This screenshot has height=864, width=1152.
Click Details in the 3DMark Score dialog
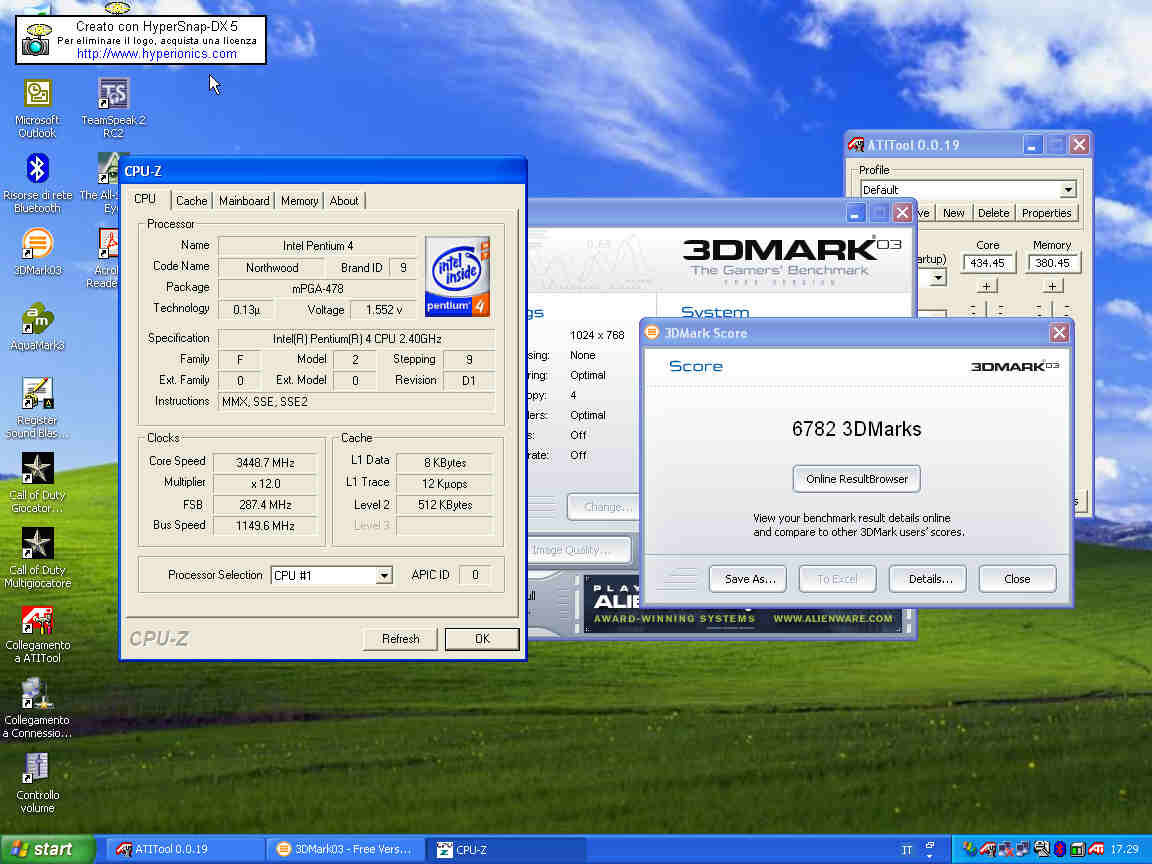point(929,579)
